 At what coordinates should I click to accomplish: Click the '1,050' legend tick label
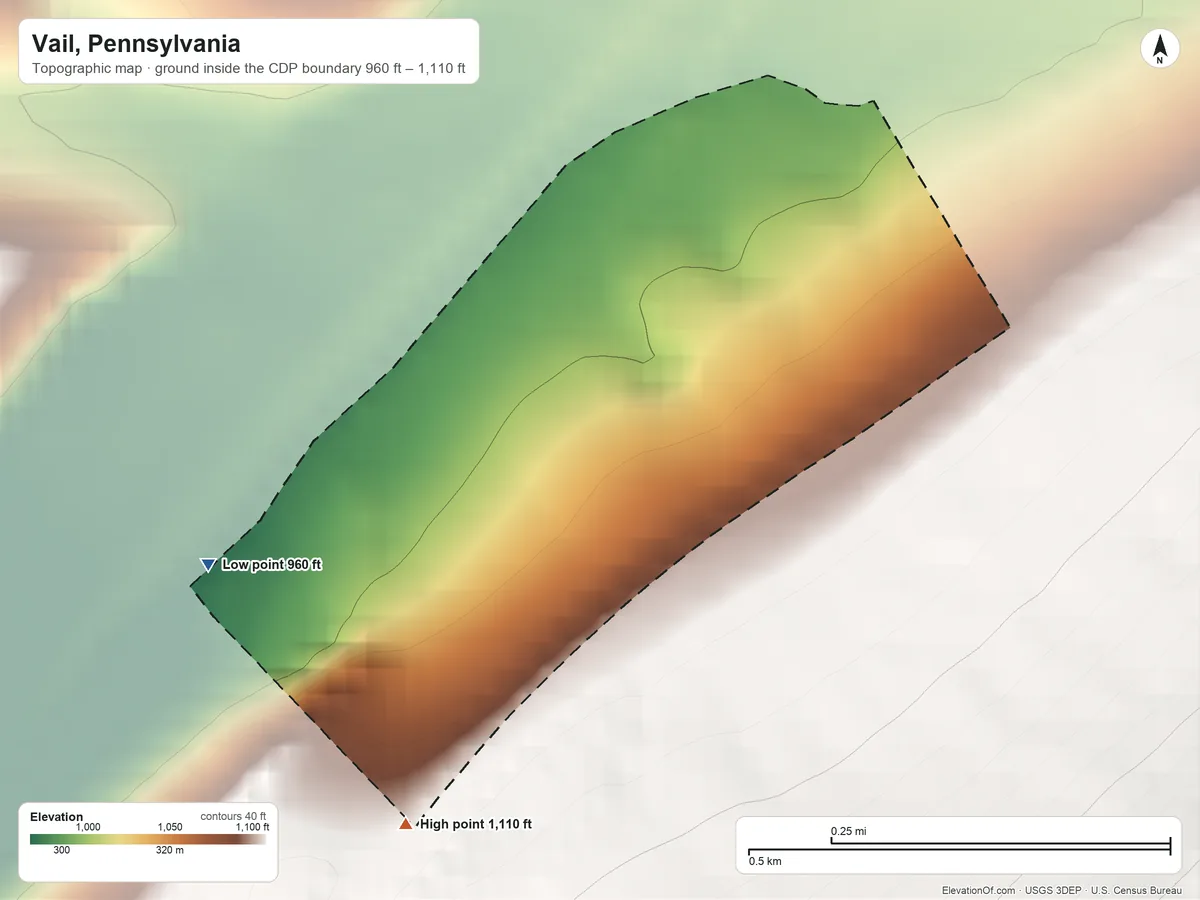(170, 827)
